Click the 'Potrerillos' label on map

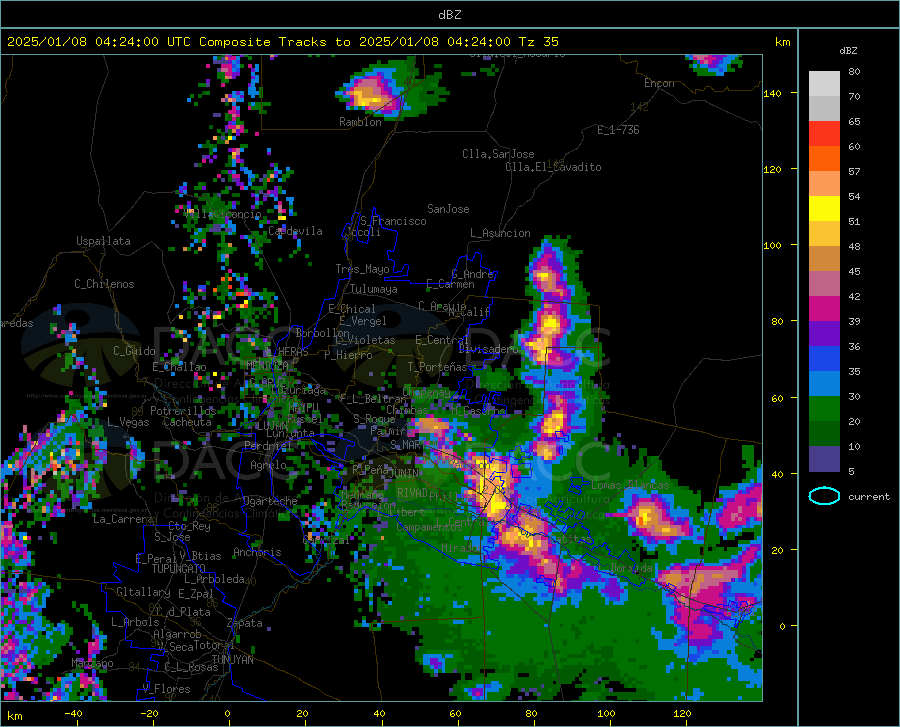tap(183, 411)
